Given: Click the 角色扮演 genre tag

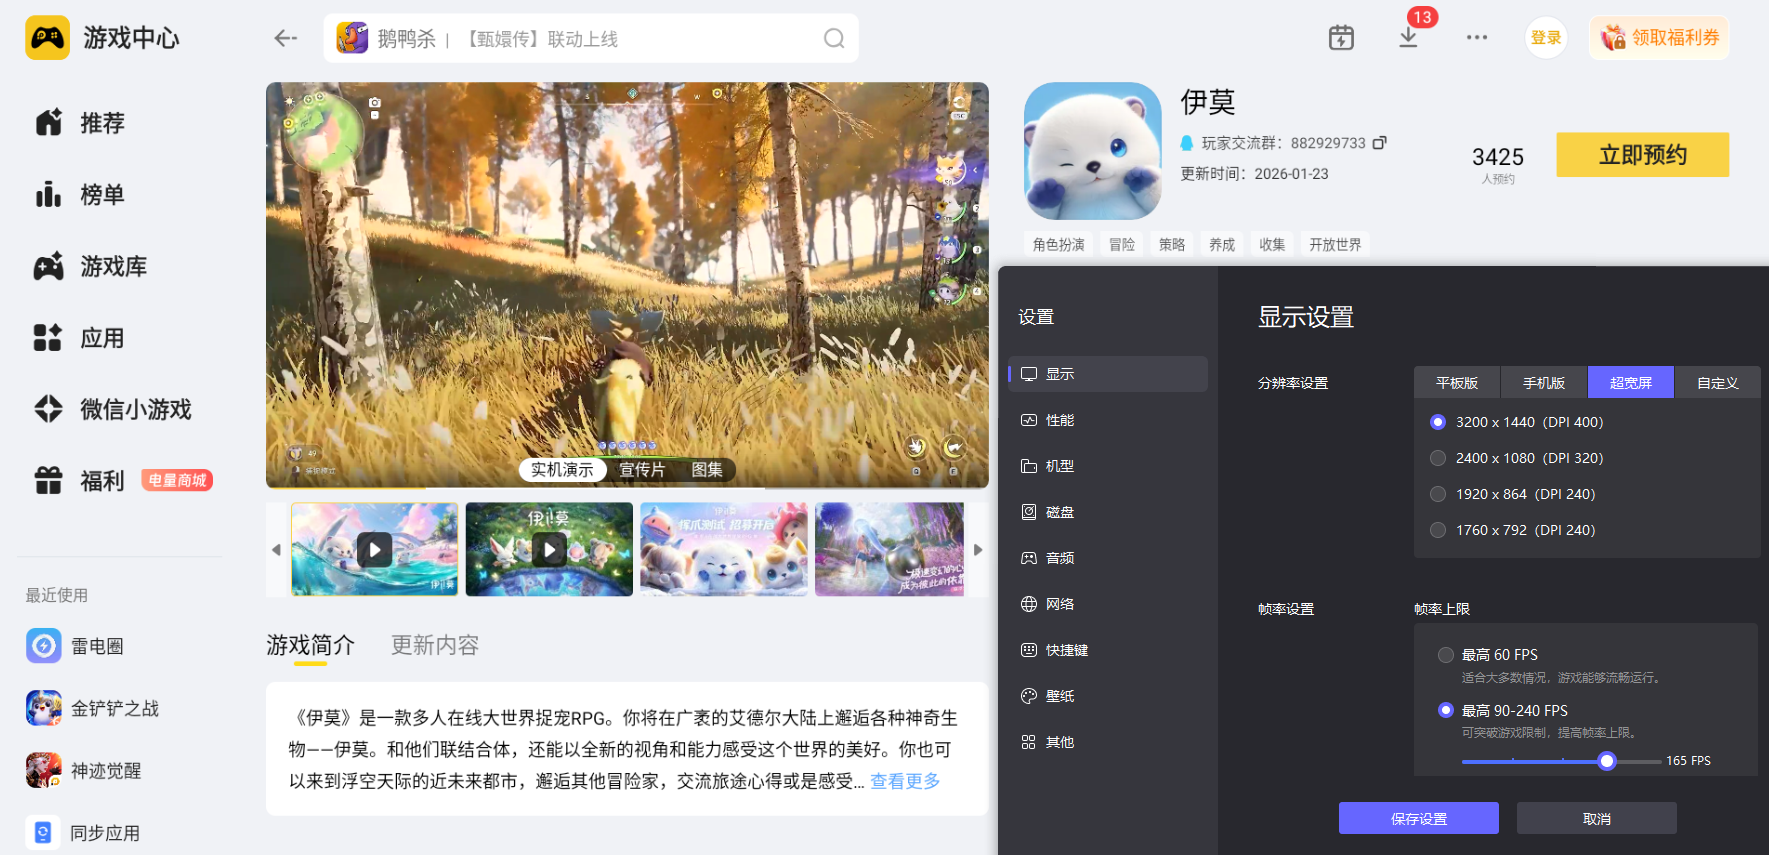Looking at the screenshot, I should point(1059,245).
